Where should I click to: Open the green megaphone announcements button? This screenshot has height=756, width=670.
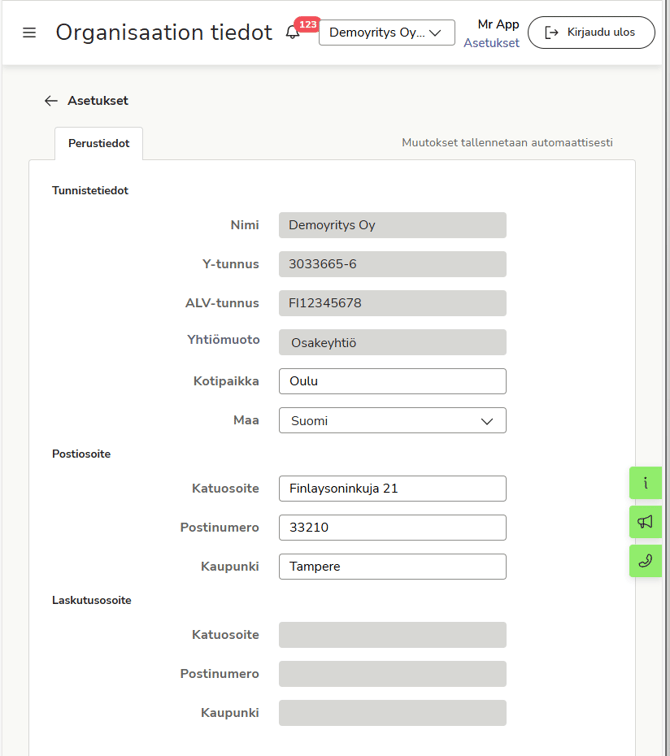pyautogui.click(x=645, y=522)
